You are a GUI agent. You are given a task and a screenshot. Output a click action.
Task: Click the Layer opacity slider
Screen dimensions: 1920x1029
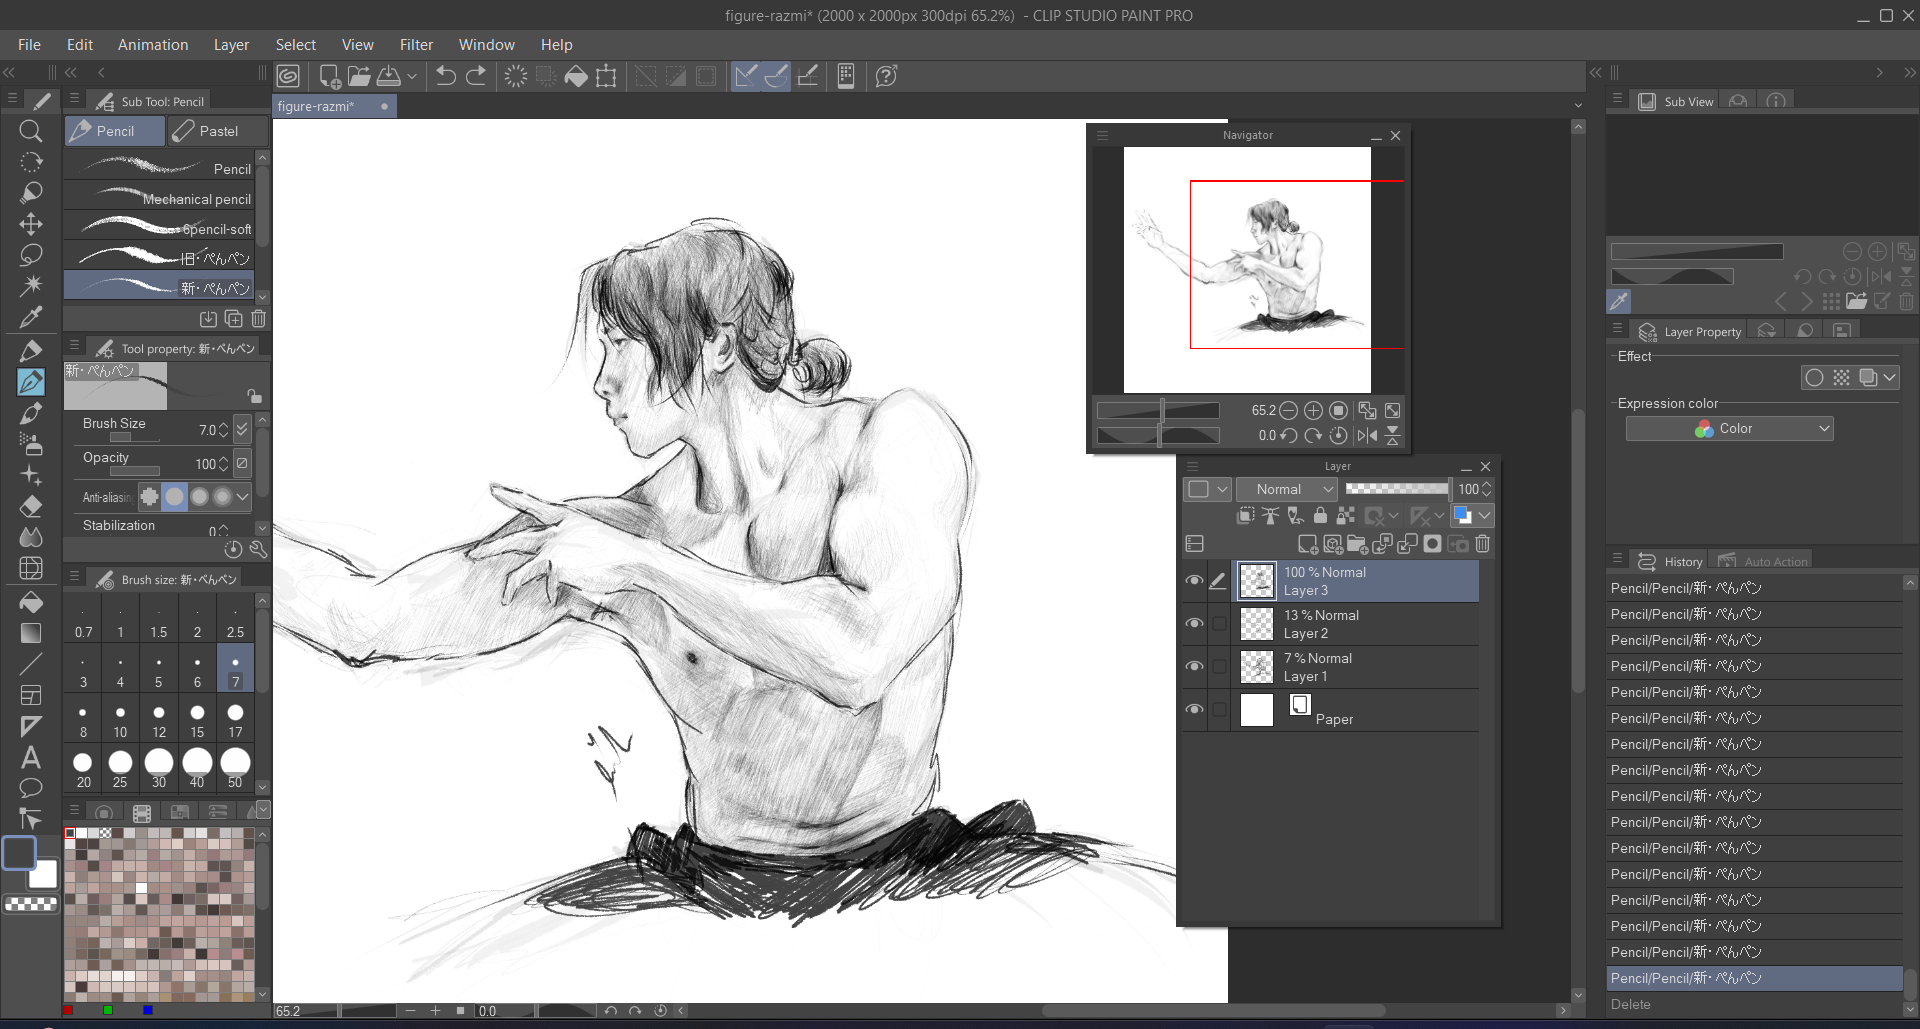tap(1397, 489)
